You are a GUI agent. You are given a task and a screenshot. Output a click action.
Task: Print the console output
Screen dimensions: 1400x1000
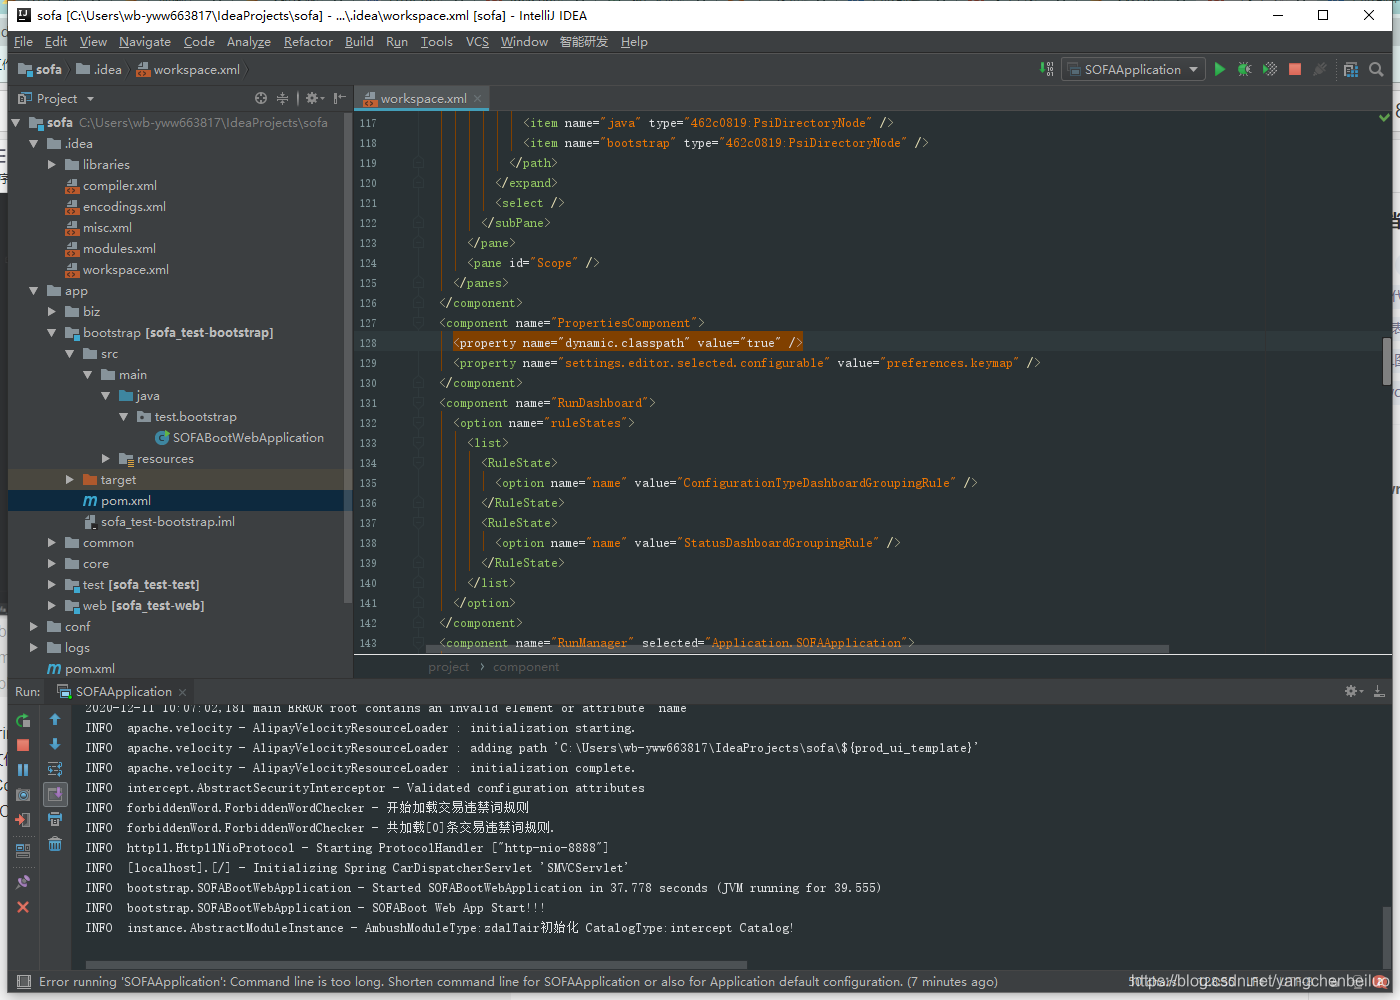55,820
